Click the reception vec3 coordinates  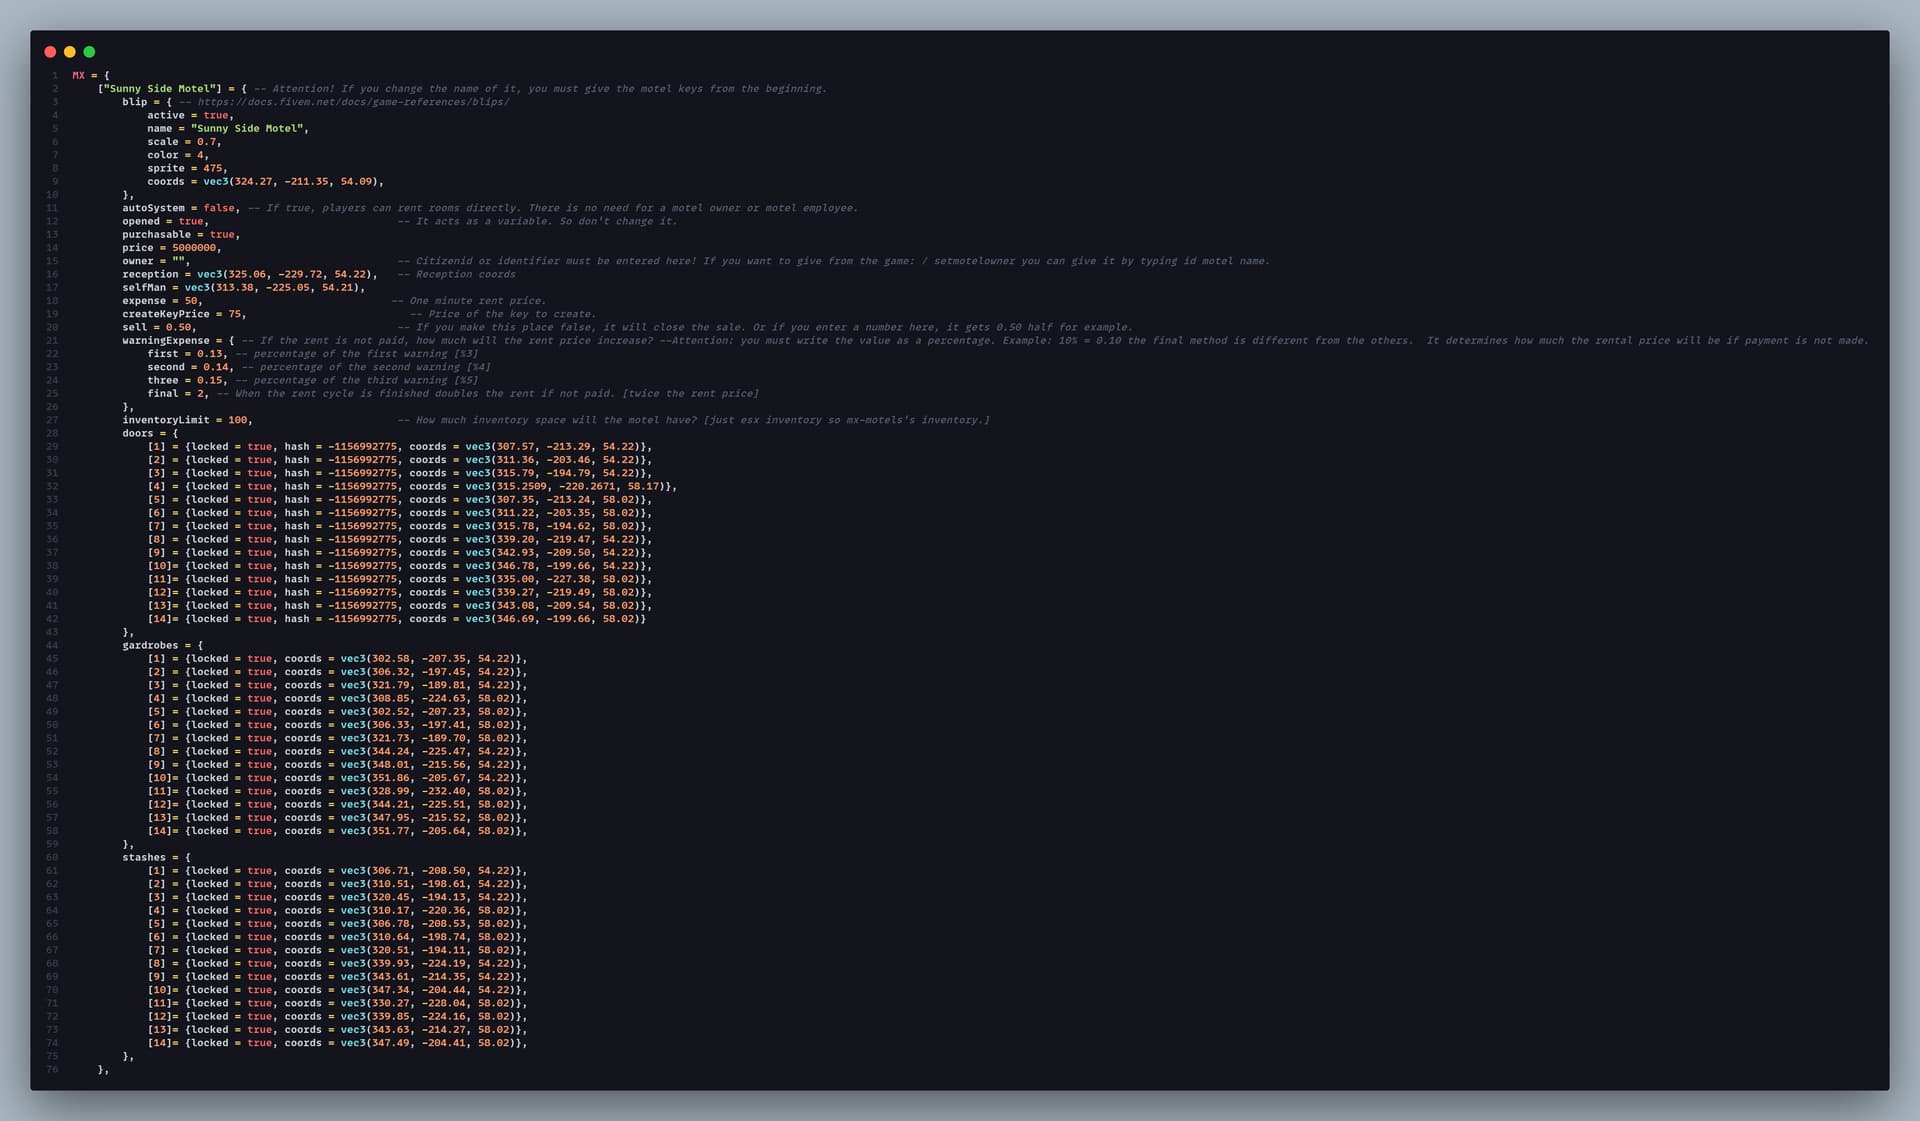(285, 274)
